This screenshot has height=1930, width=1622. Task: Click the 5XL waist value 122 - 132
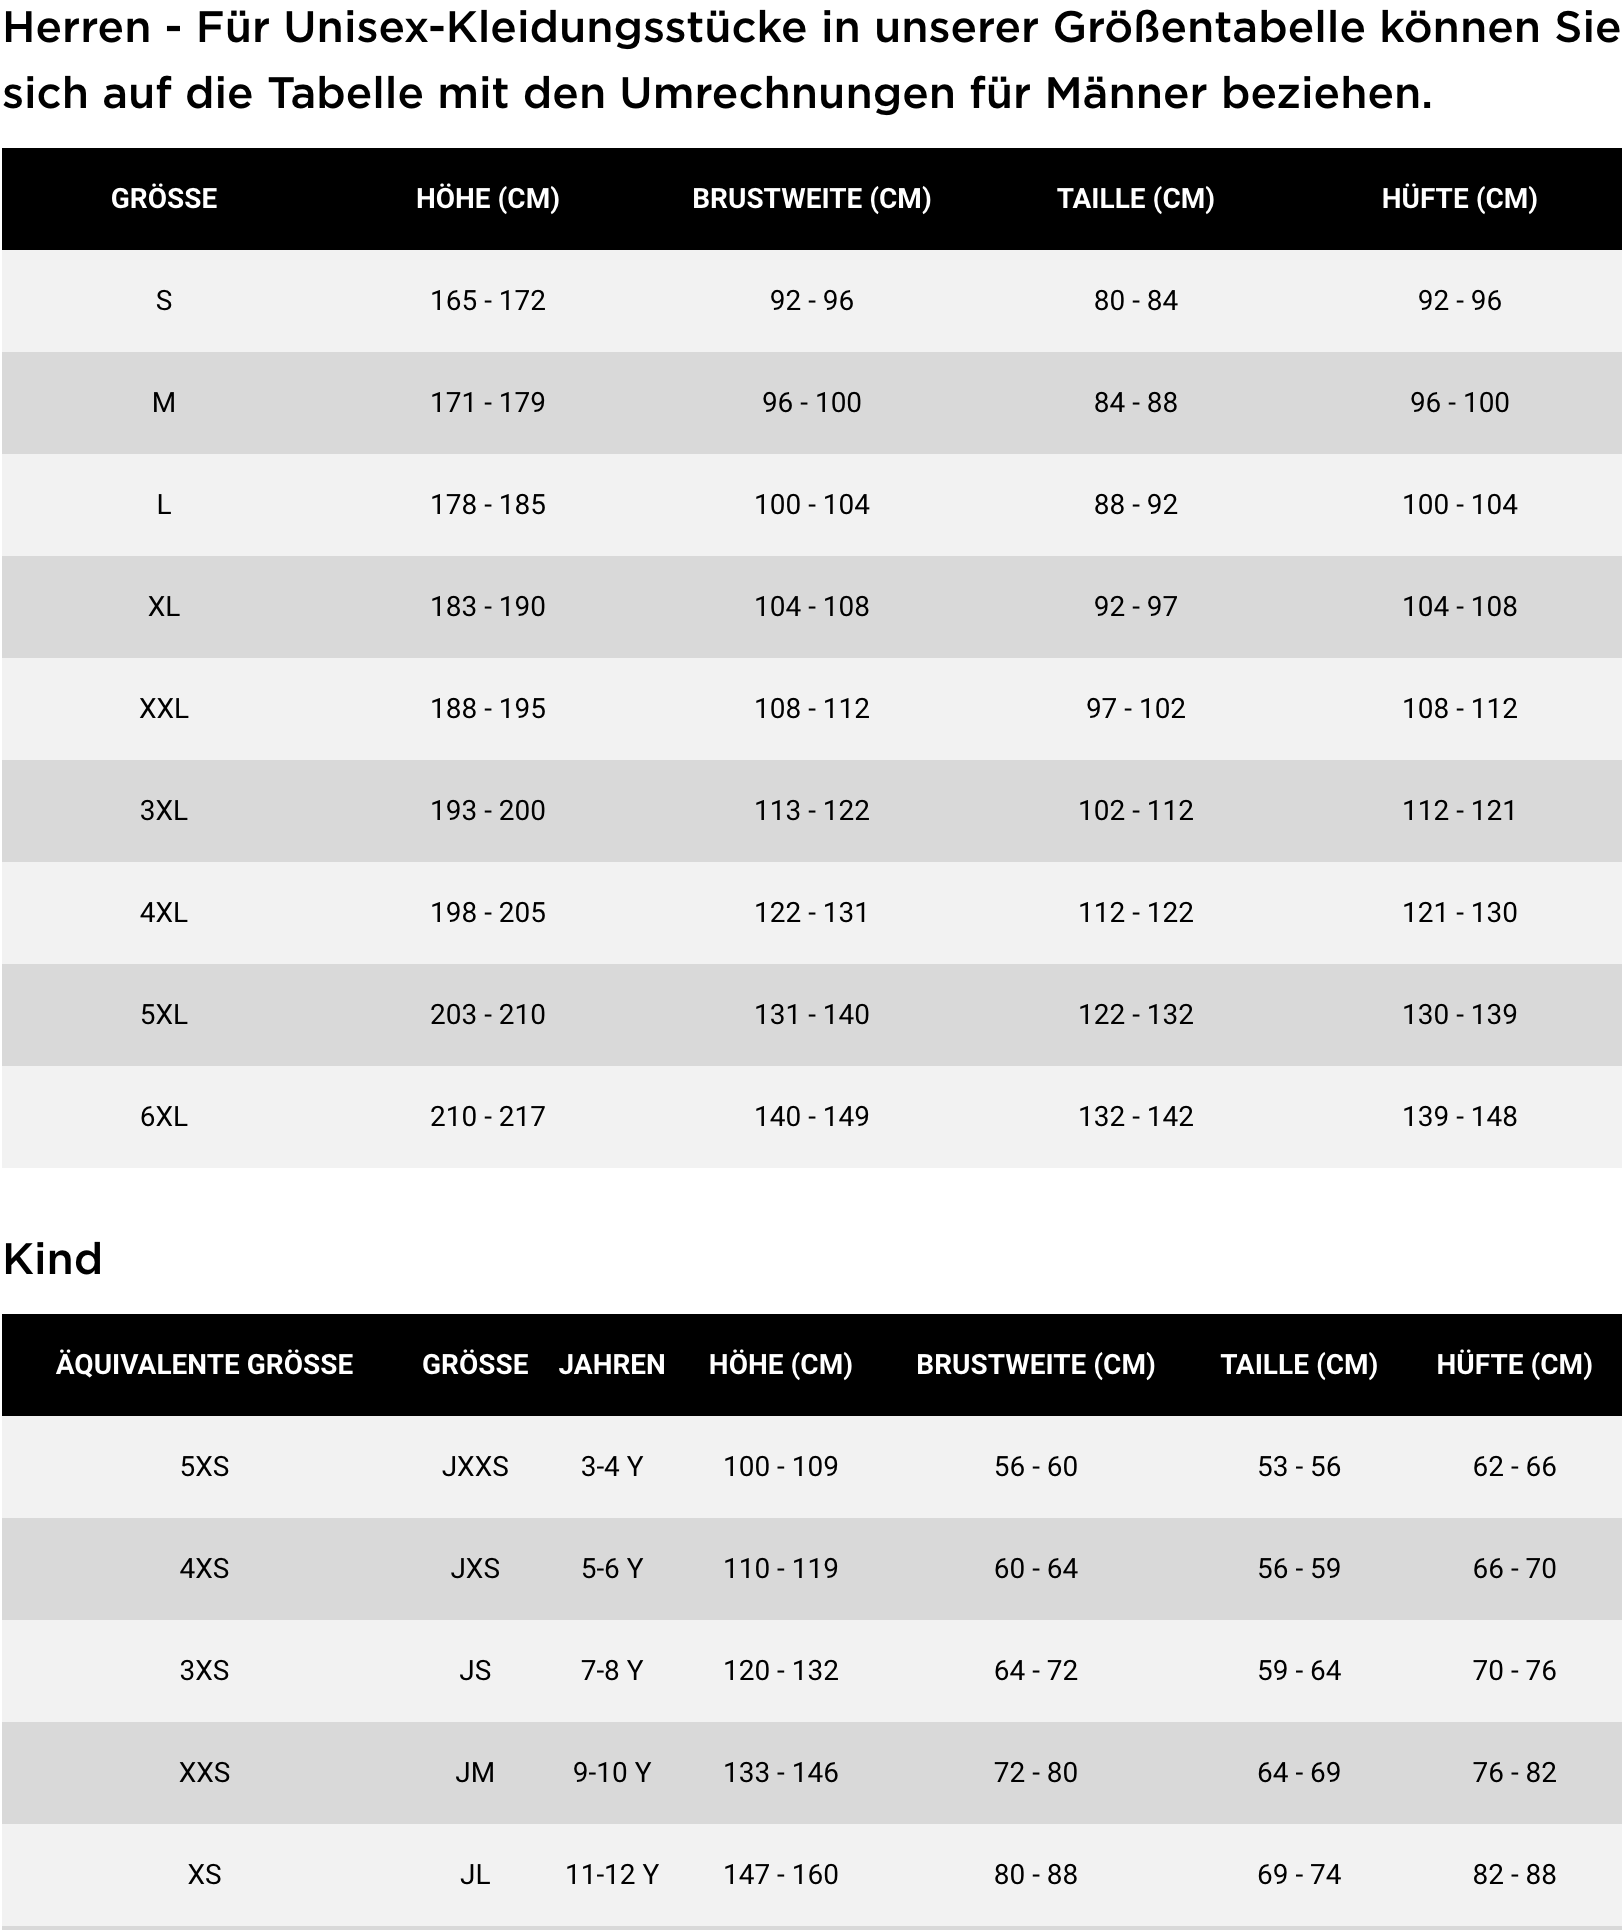(x=1135, y=1015)
